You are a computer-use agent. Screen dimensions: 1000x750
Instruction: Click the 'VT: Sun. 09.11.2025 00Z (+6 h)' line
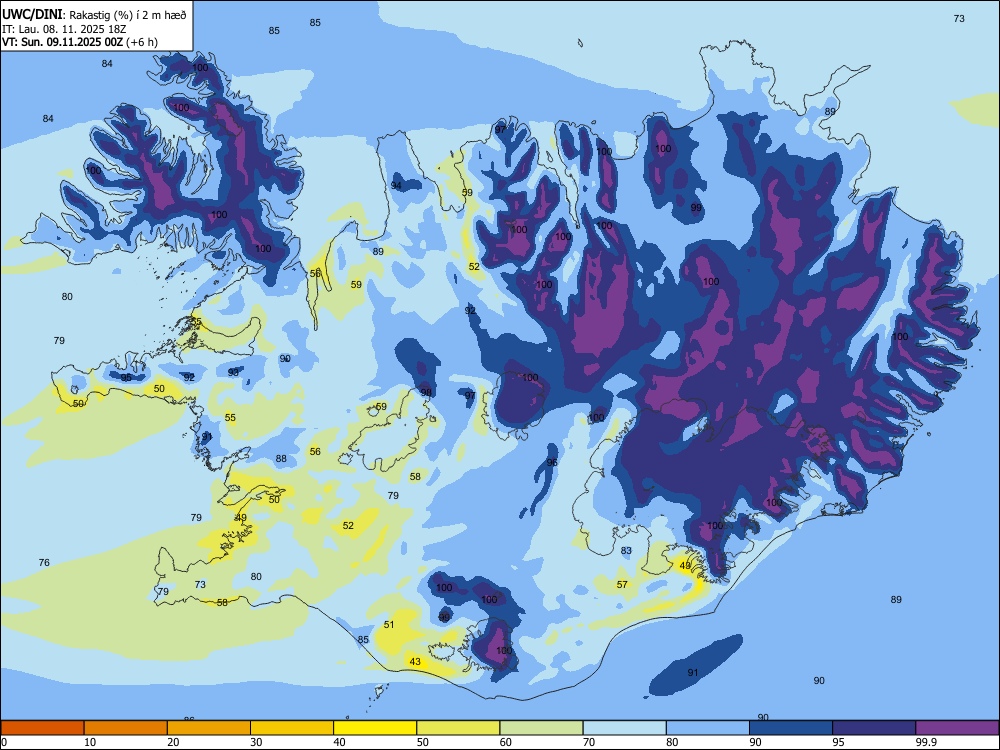80,42
